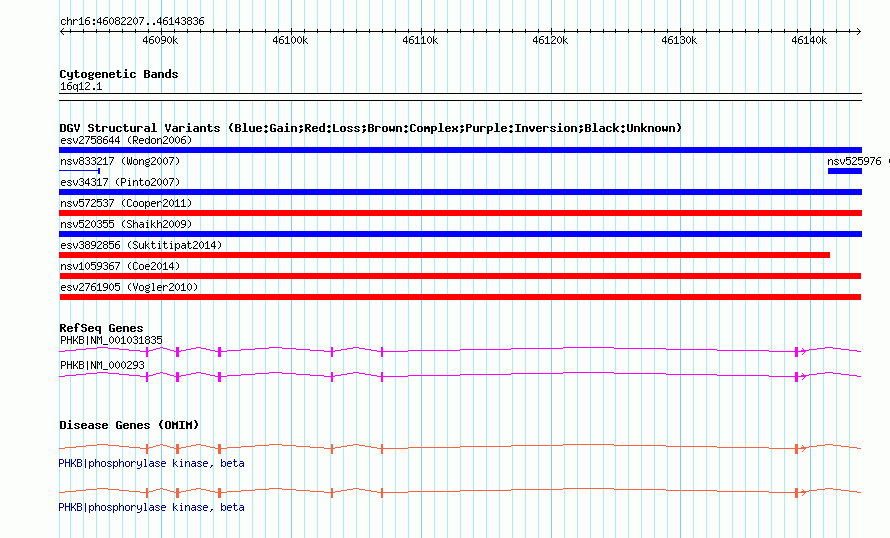Viewport: 890px width, 538px height.
Task: Open variant label nsv833217 (Wong2007)
Action: click(x=120, y=161)
